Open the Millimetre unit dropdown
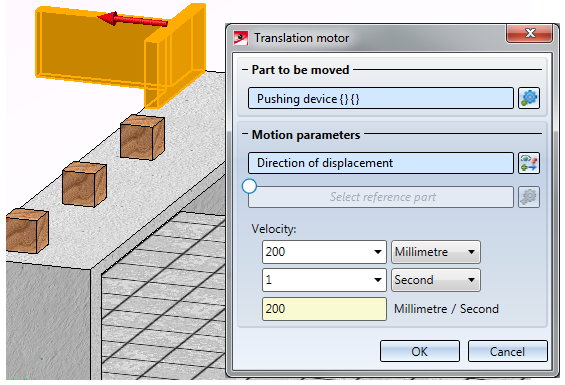The height and width of the screenshot is (385, 565). pos(436,252)
